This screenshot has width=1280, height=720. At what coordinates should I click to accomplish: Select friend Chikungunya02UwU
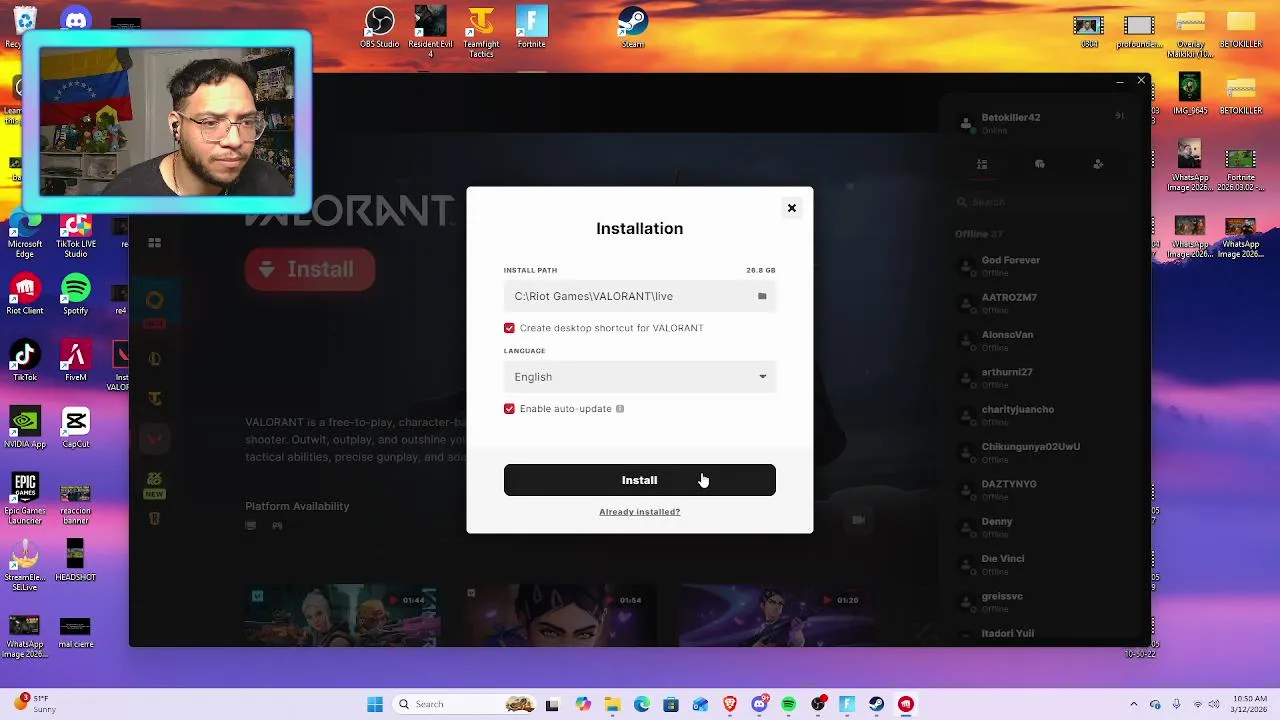pyautogui.click(x=1040, y=452)
